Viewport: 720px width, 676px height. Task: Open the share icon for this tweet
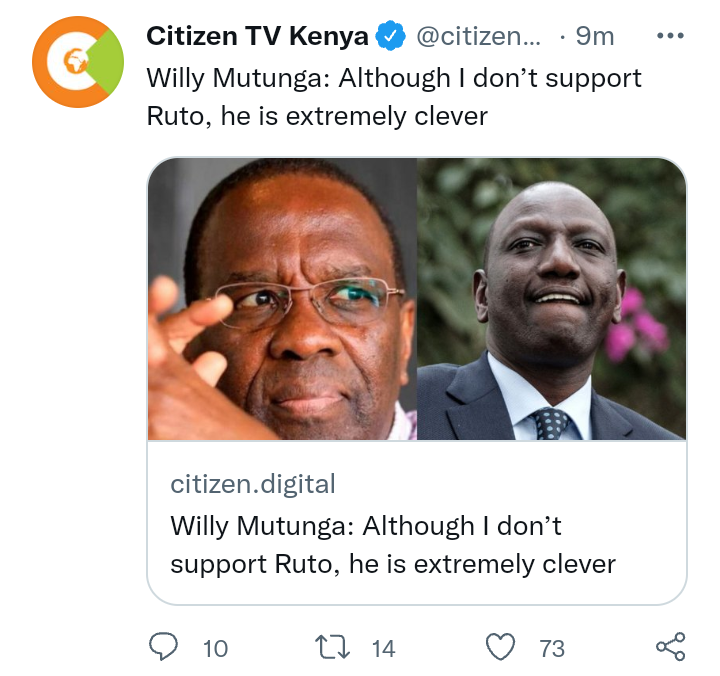point(670,647)
